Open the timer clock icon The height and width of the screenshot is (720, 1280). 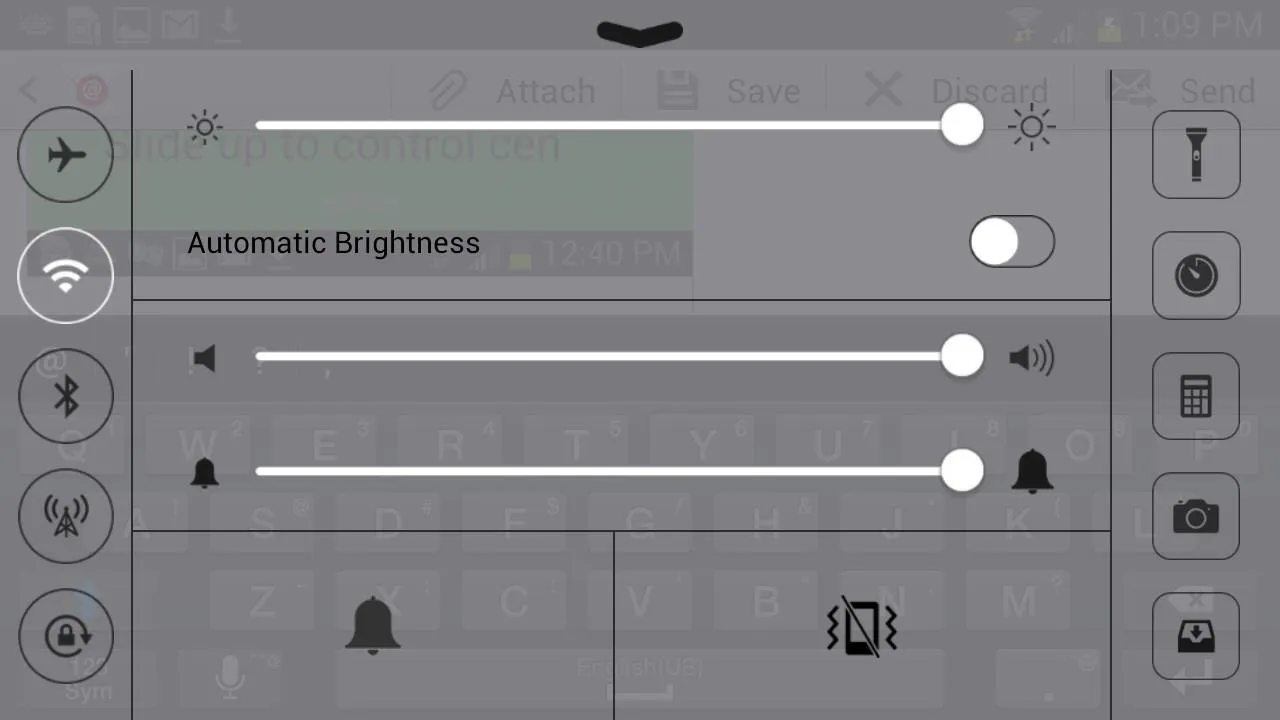click(x=1196, y=276)
